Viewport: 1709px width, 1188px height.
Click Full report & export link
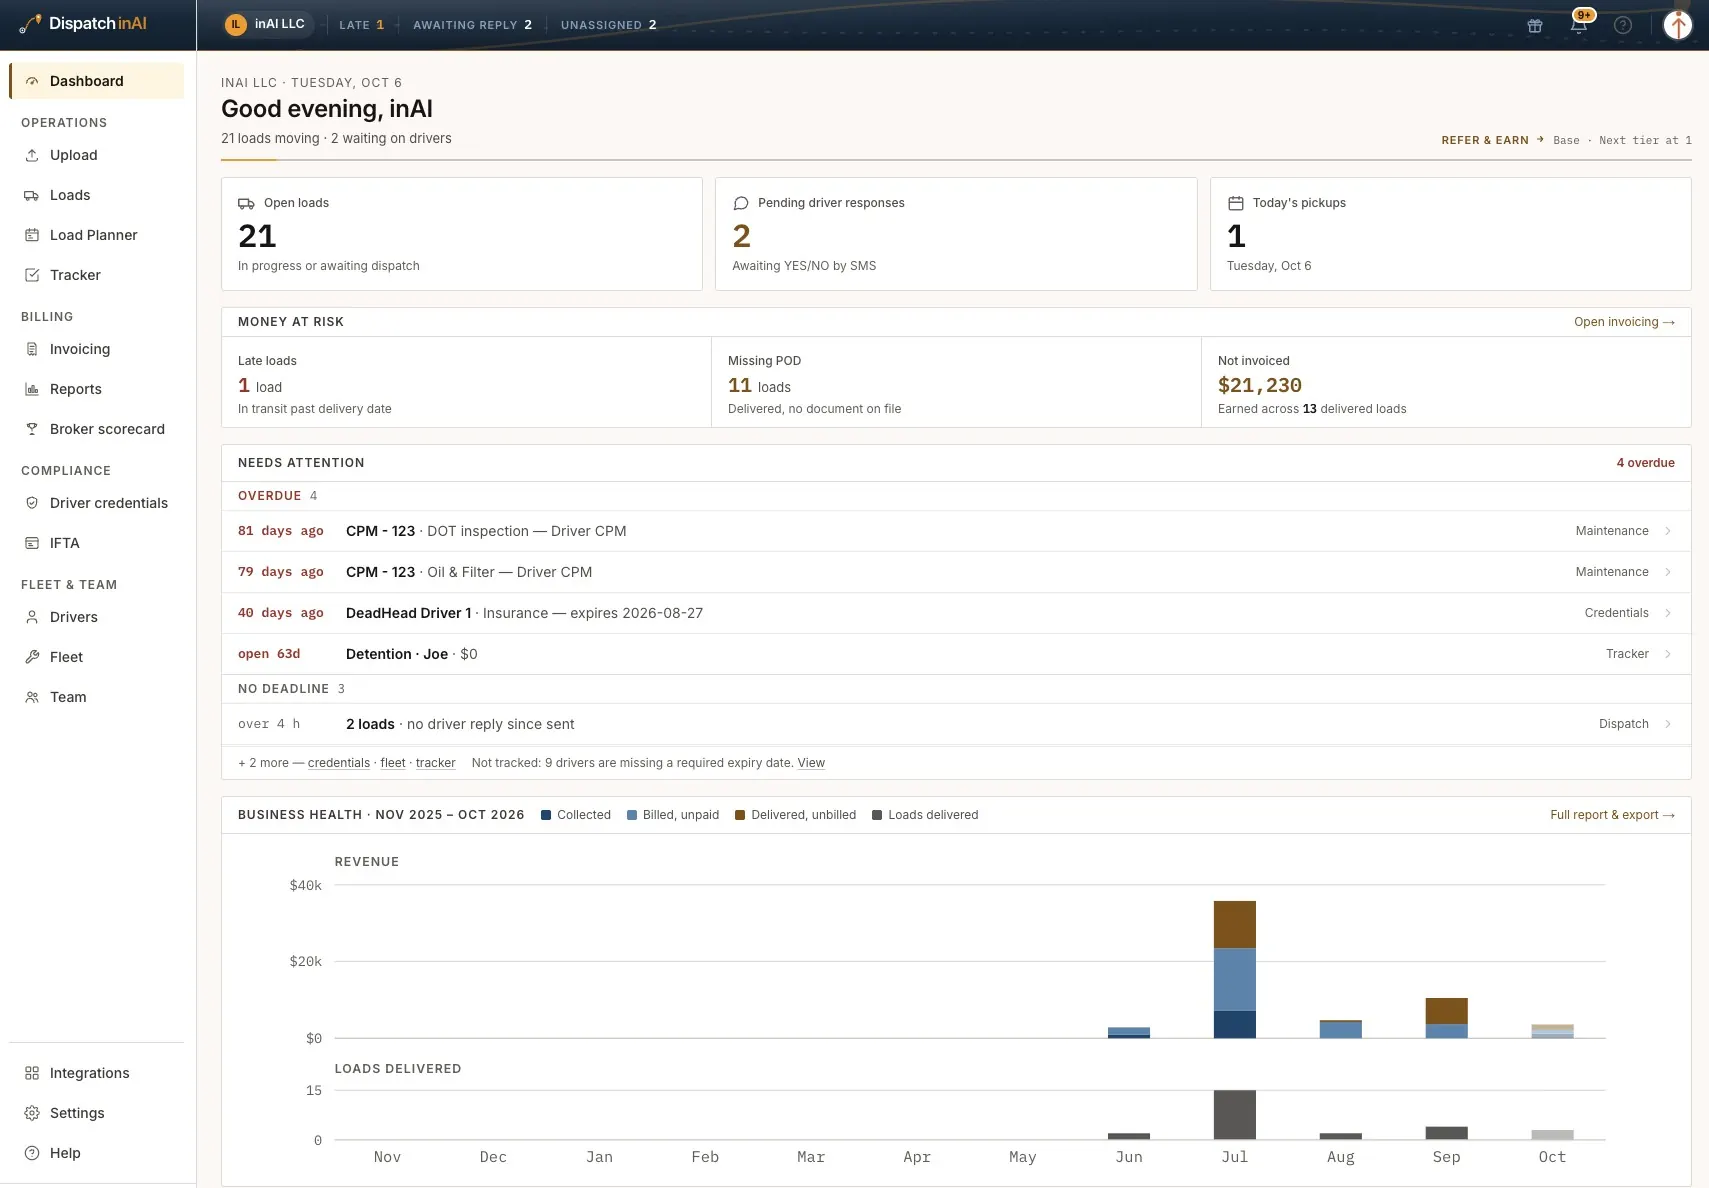click(x=1612, y=815)
